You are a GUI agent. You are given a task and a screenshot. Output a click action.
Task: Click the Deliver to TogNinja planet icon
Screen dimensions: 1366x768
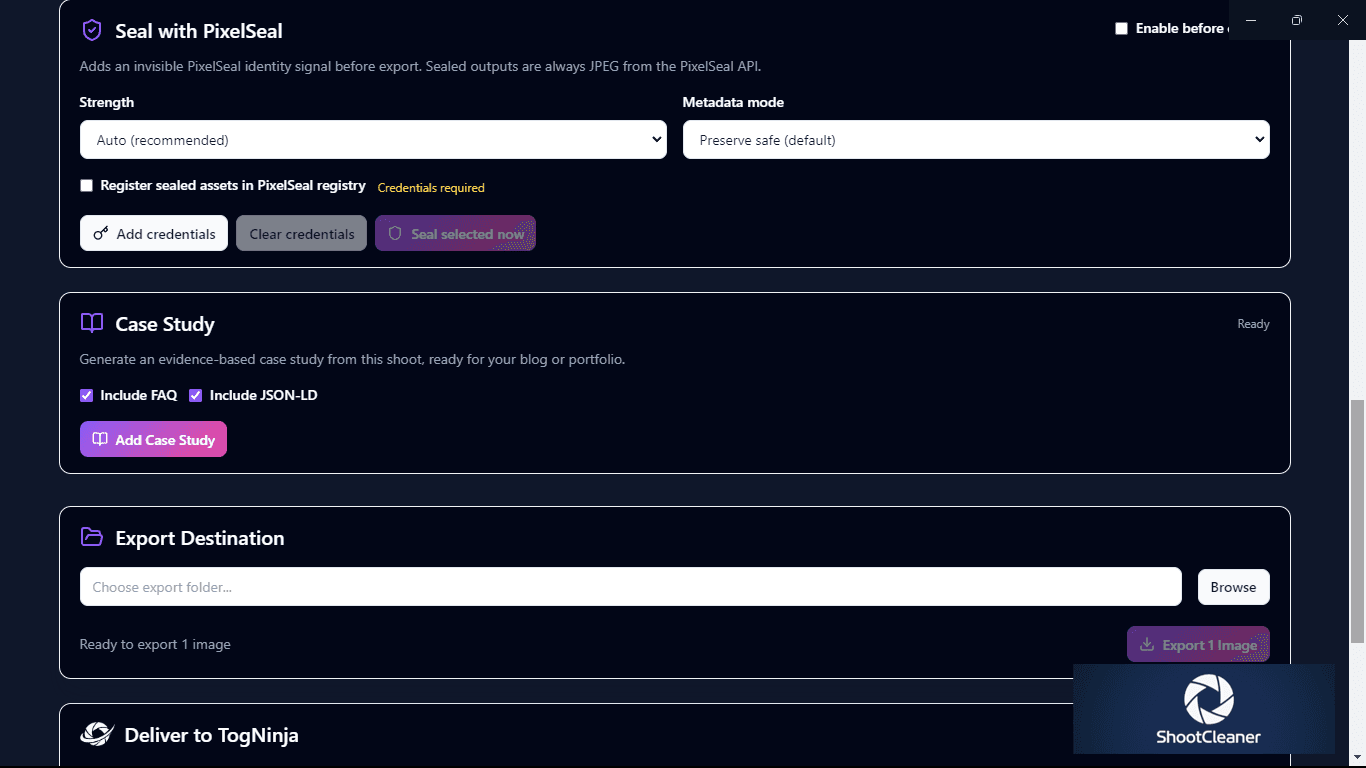tap(97, 735)
